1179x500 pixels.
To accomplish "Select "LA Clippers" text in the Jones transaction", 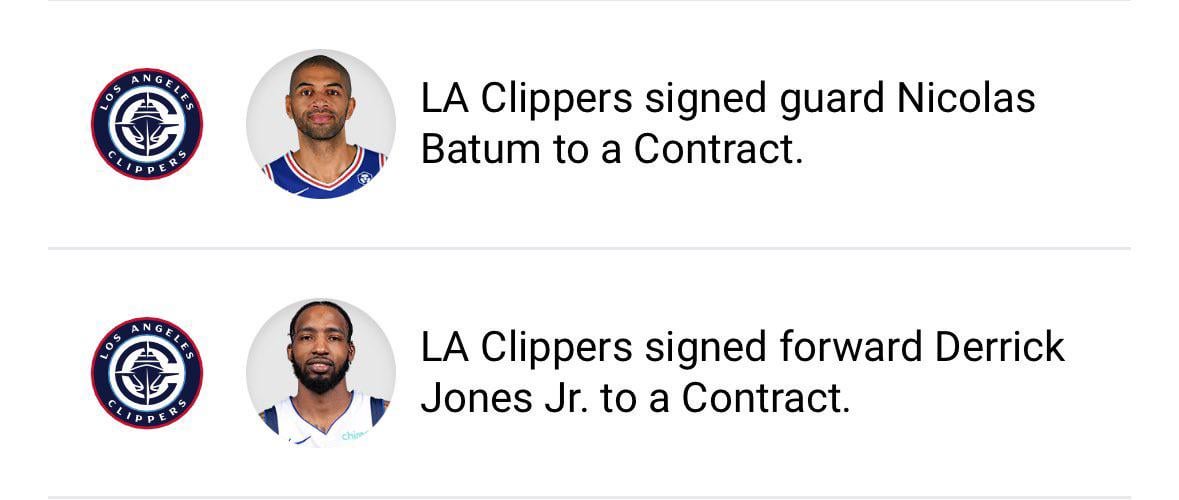I will tap(527, 347).
